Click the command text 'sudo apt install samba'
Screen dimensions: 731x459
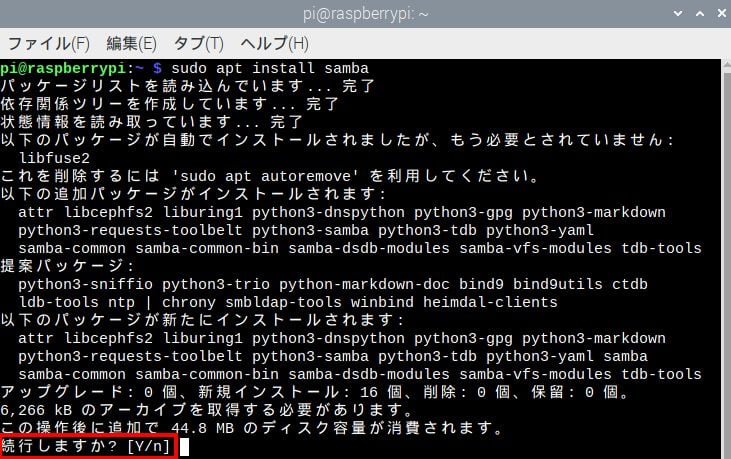click(x=270, y=69)
